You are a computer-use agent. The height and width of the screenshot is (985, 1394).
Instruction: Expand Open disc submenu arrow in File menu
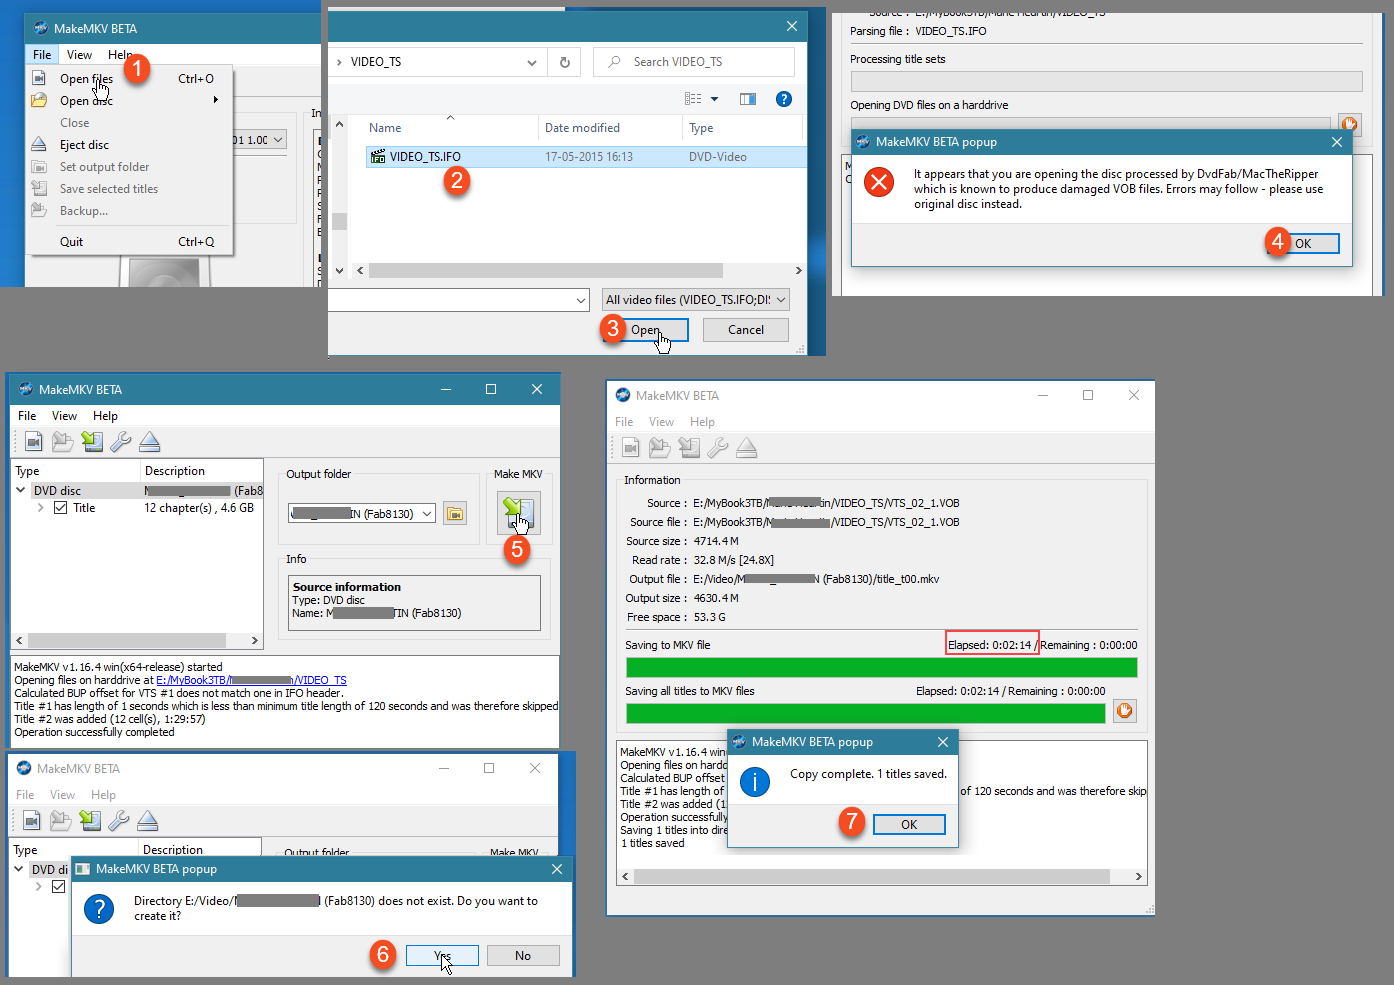pyautogui.click(x=216, y=100)
